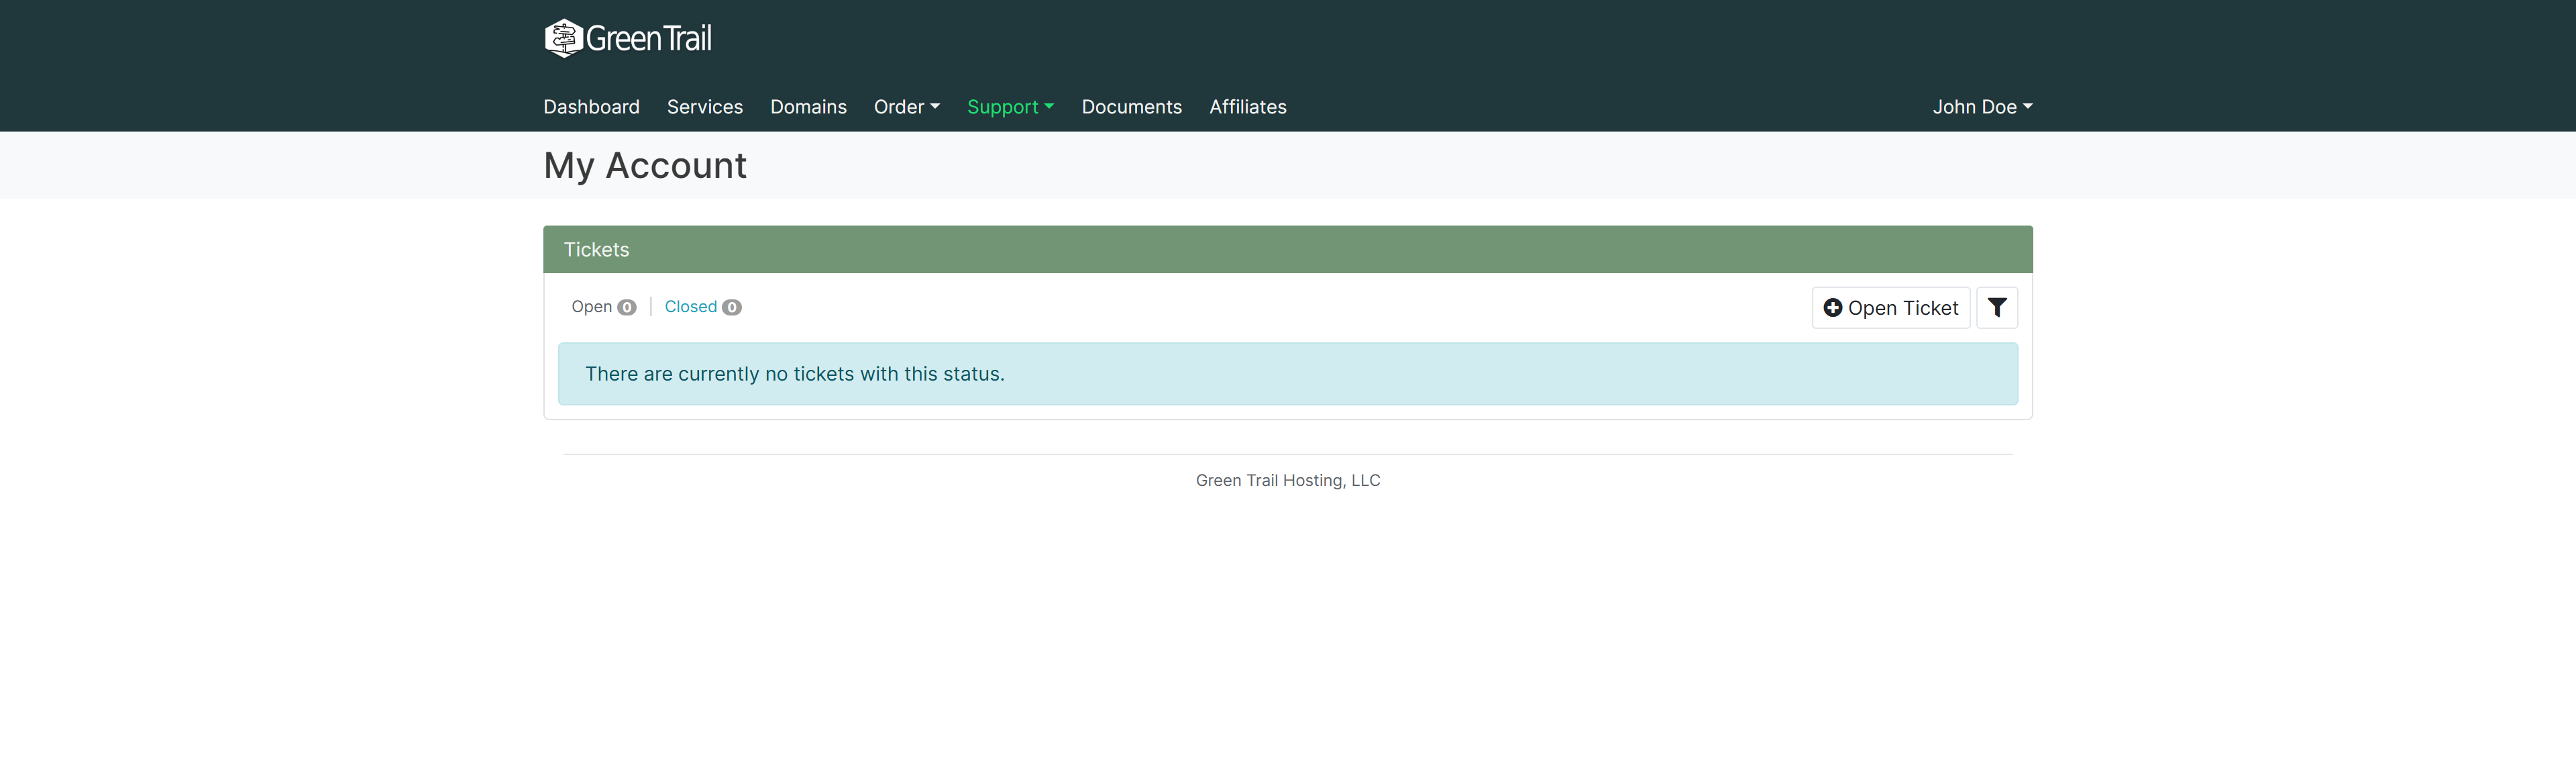Go to the Affiliates page
Image resolution: width=2576 pixels, height=784 pixels.
(x=1247, y=107)
